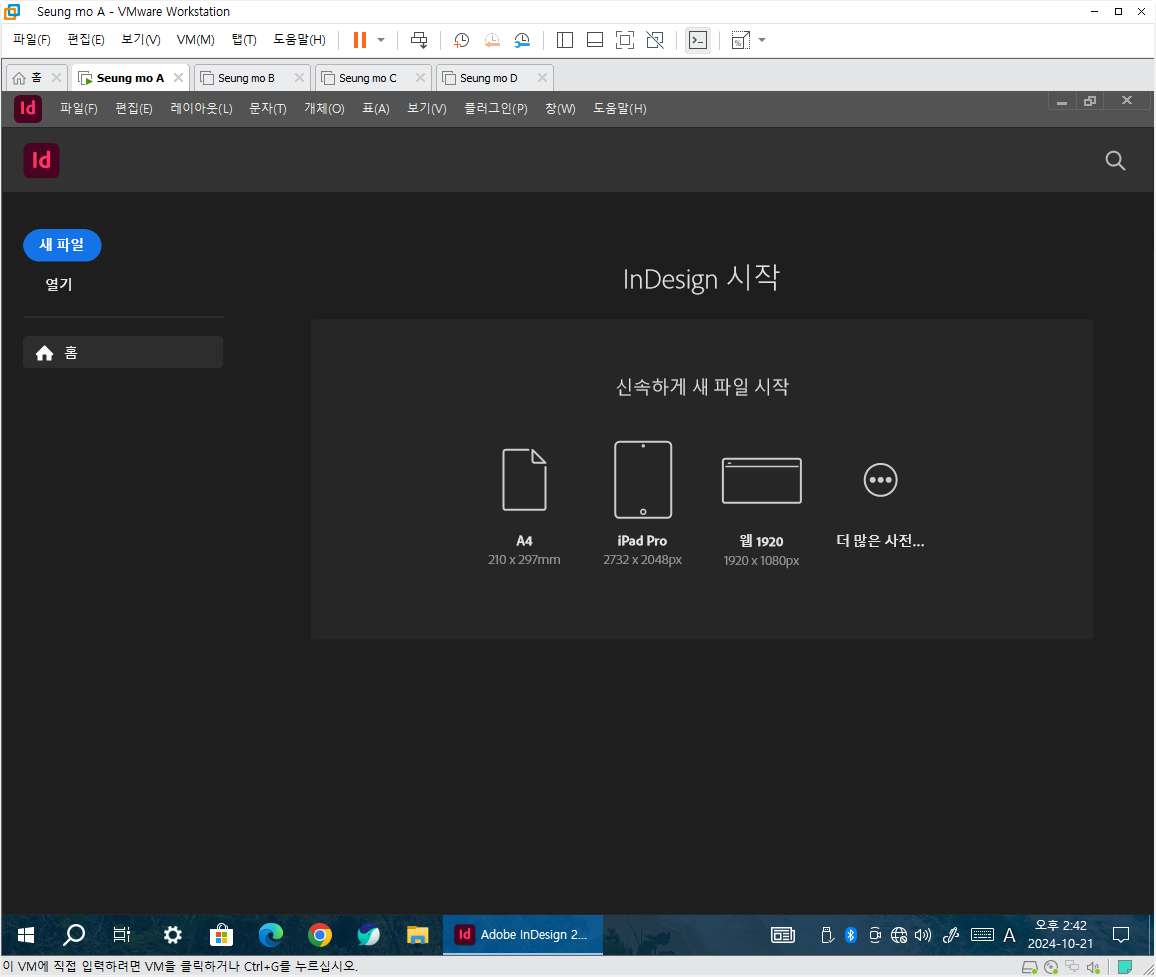Open the snapshot manager icon
The image size is (1156, 977).
pyautogui.click(x=522, y=40)
